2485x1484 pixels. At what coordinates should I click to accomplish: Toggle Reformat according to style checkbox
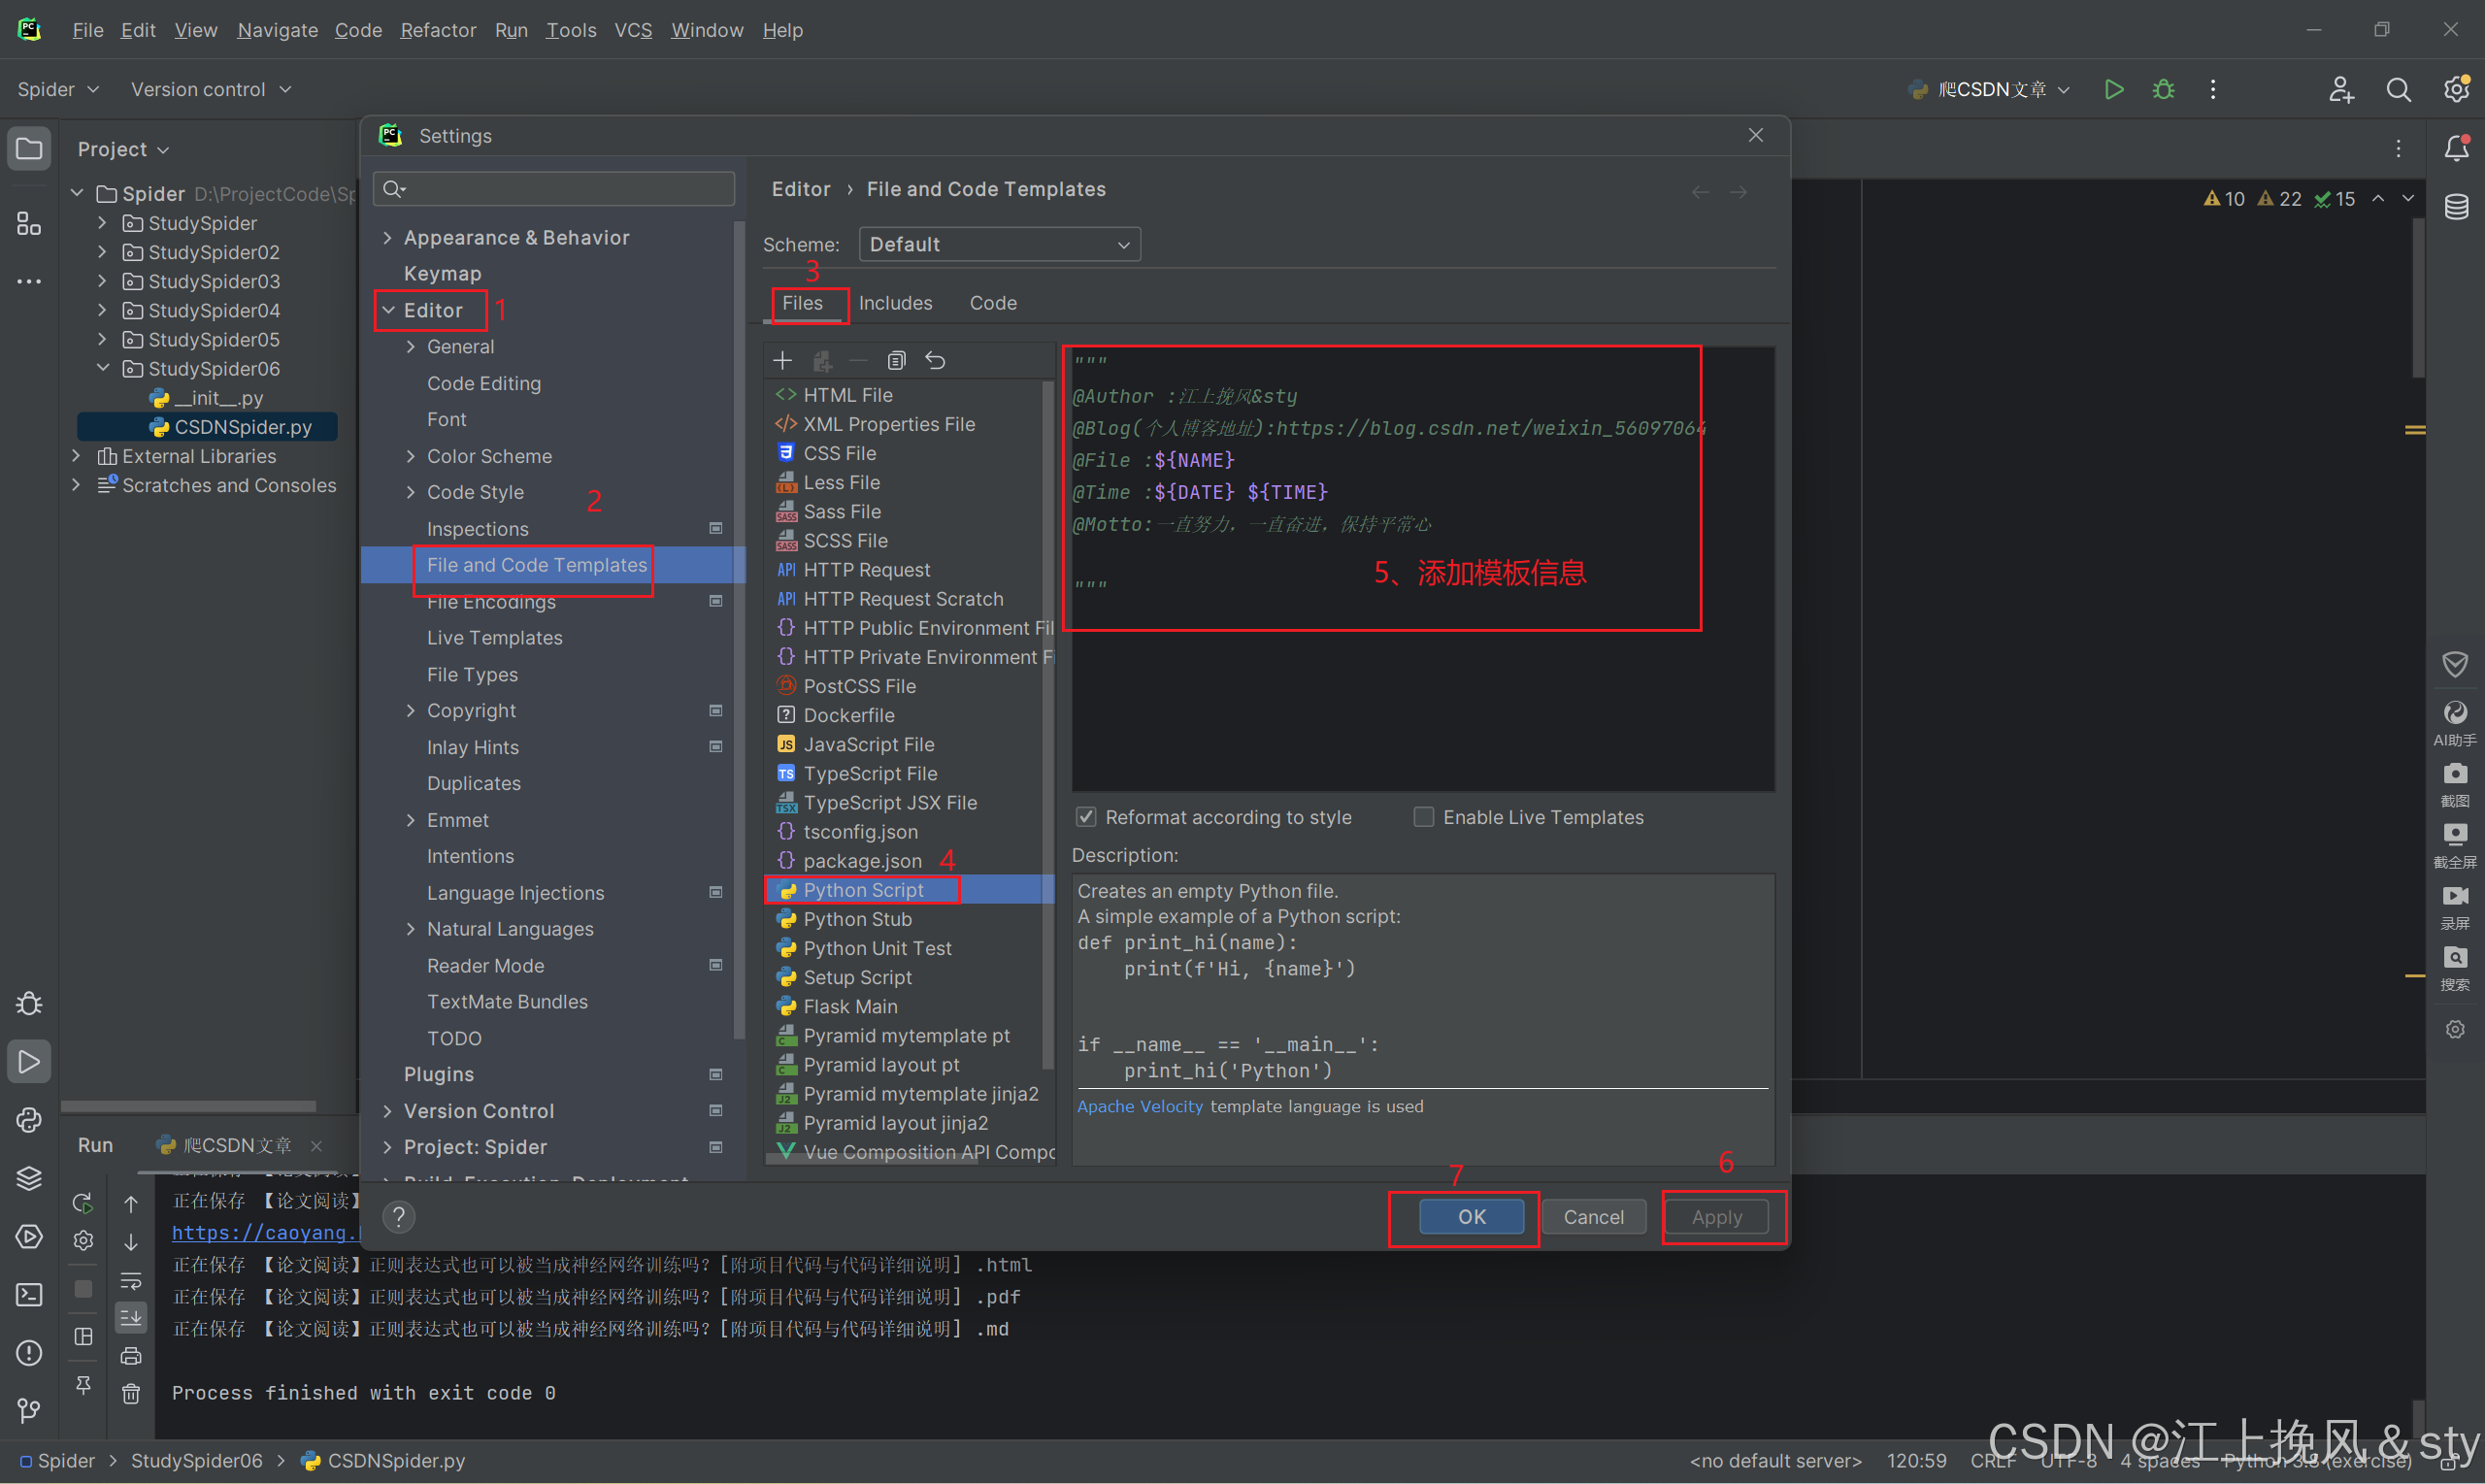(x=1086, y=817)
